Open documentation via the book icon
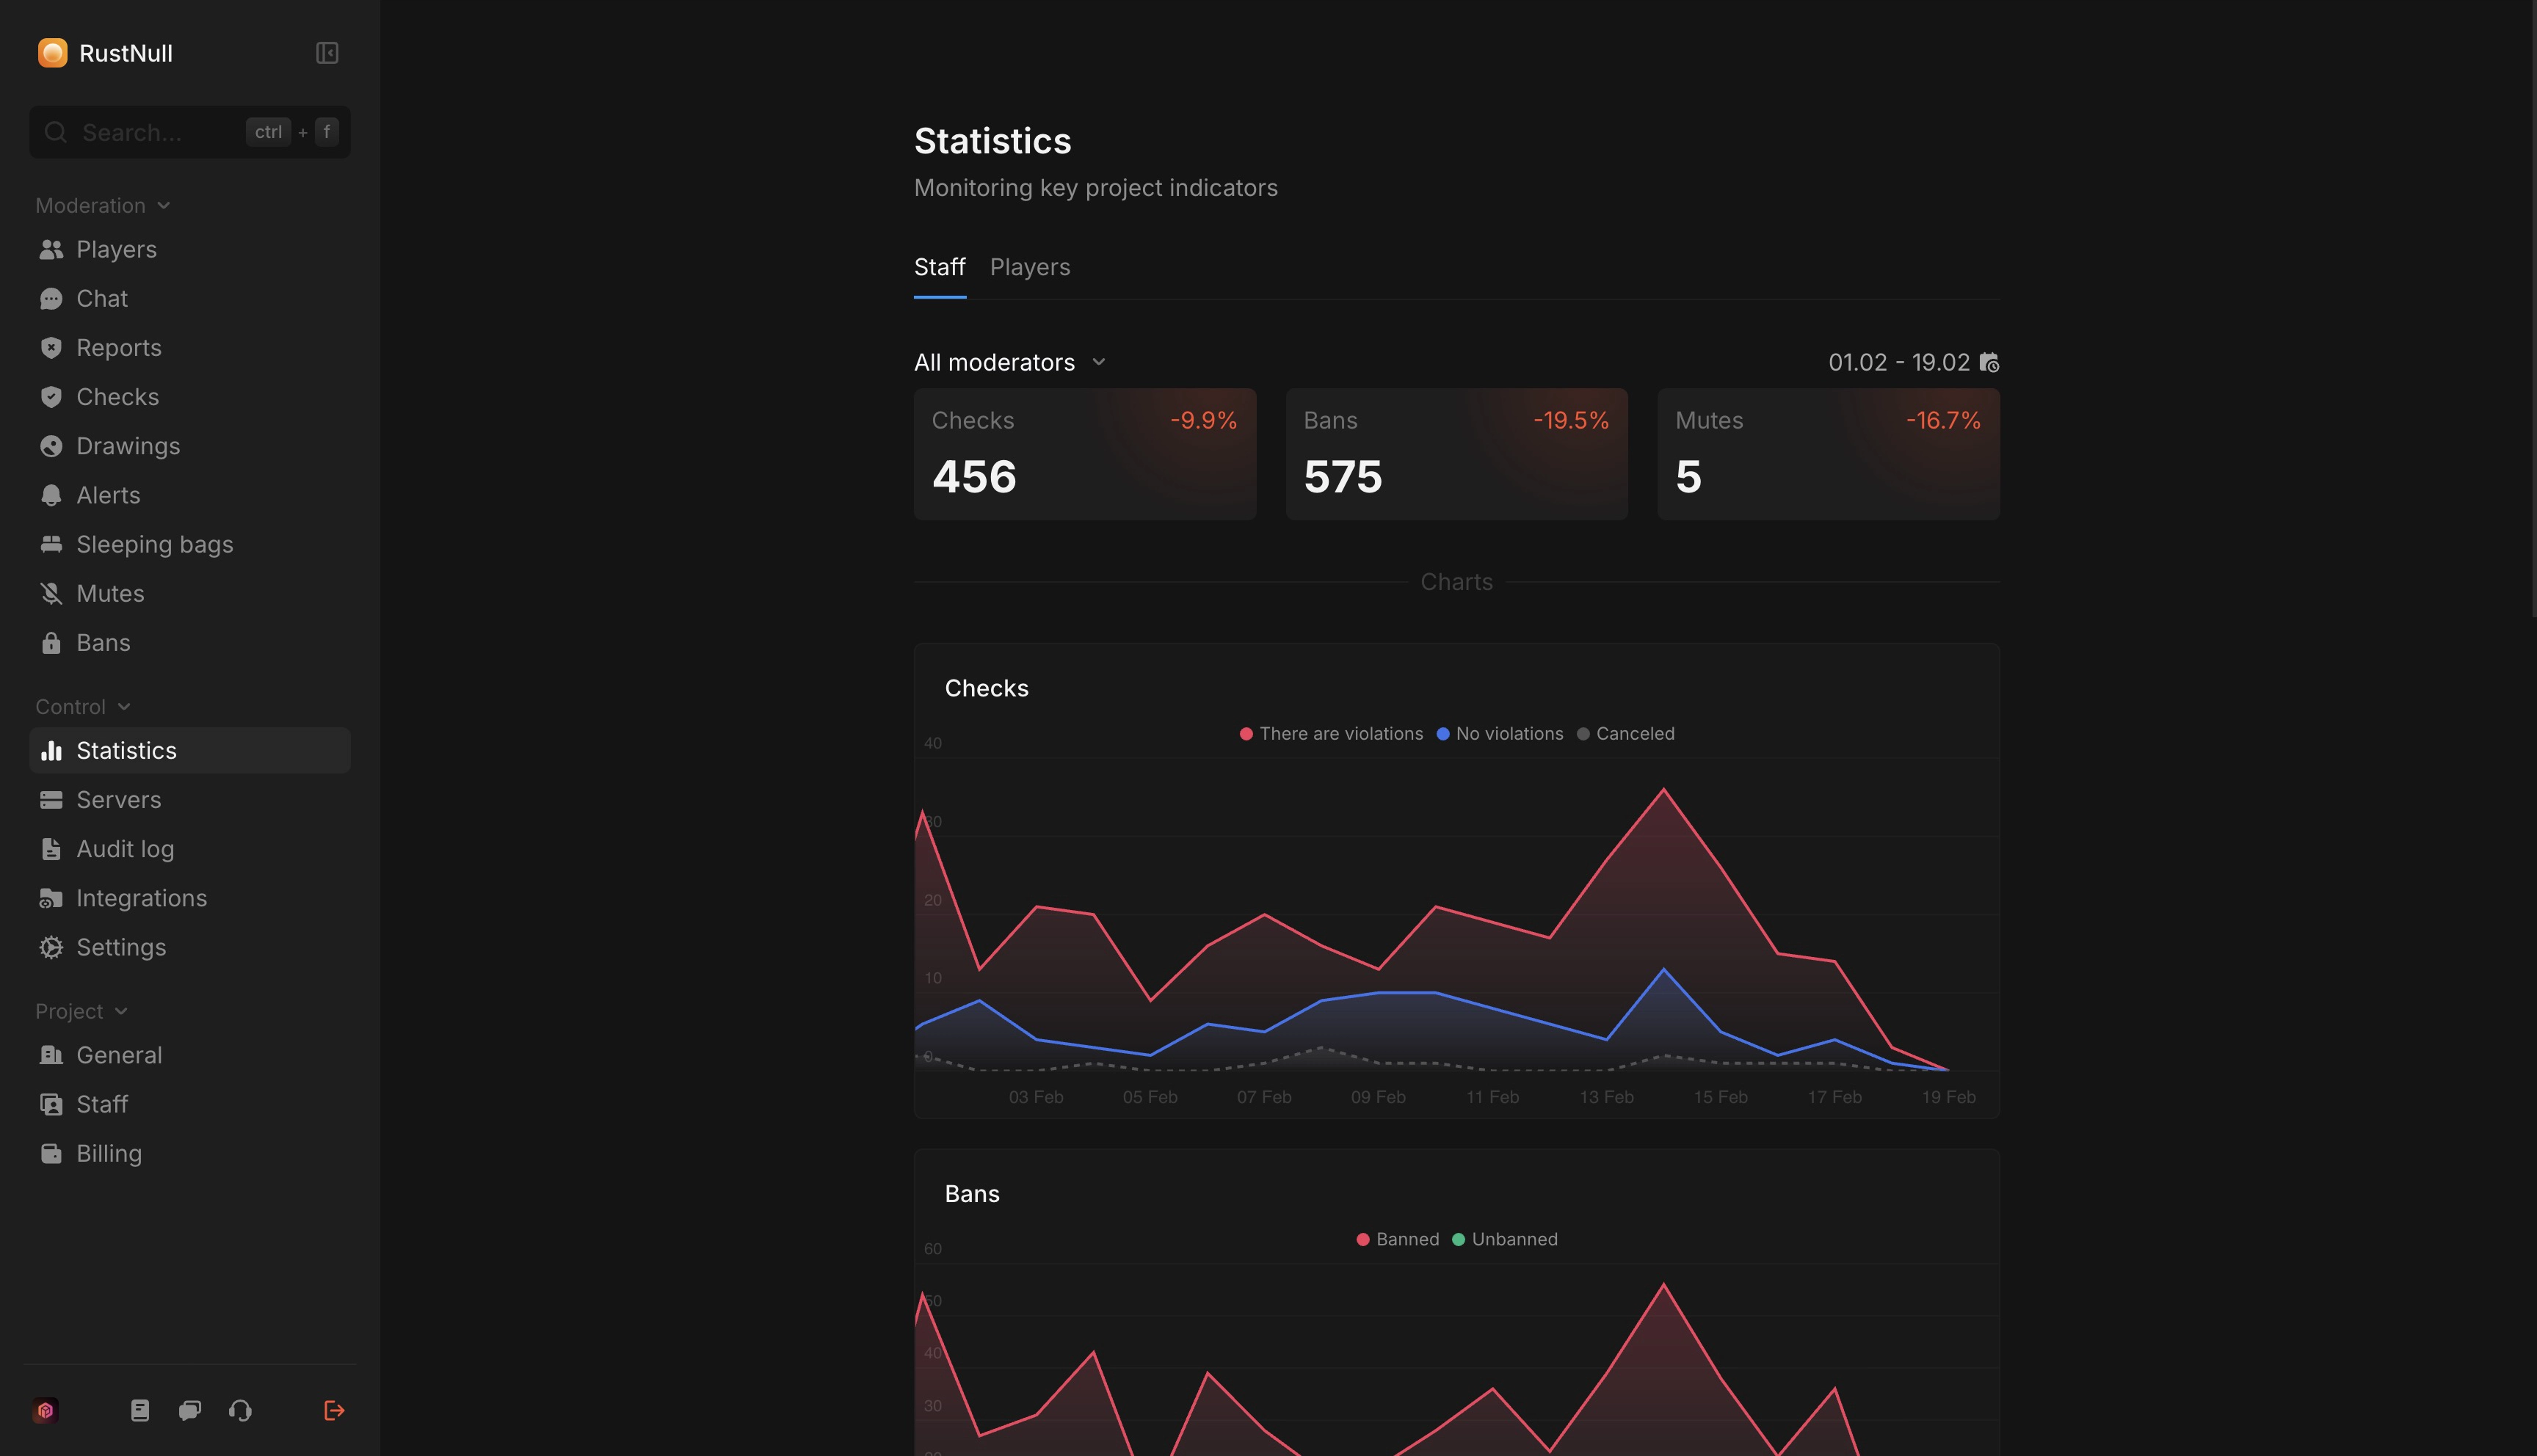The image size is (2537, 1456). click(x=140, y=1410)
